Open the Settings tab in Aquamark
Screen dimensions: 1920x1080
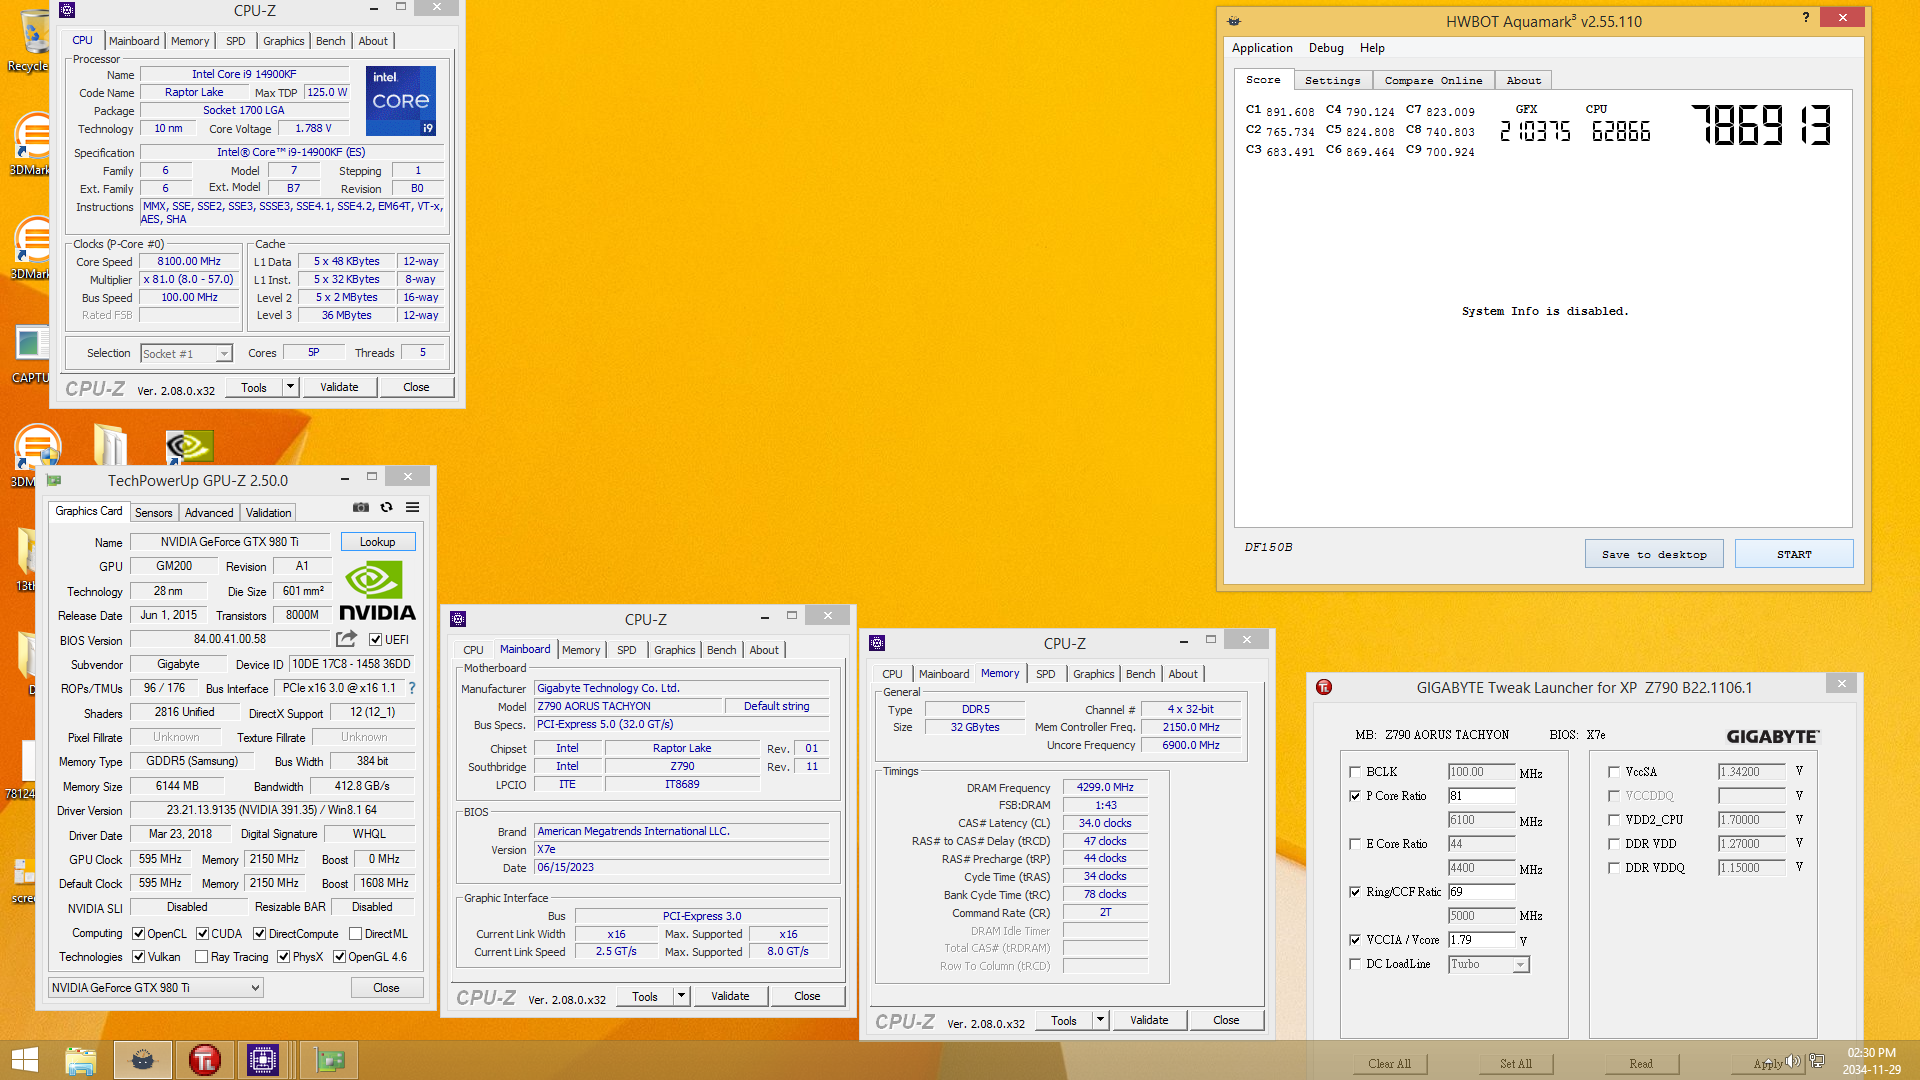click(1332, 81)
